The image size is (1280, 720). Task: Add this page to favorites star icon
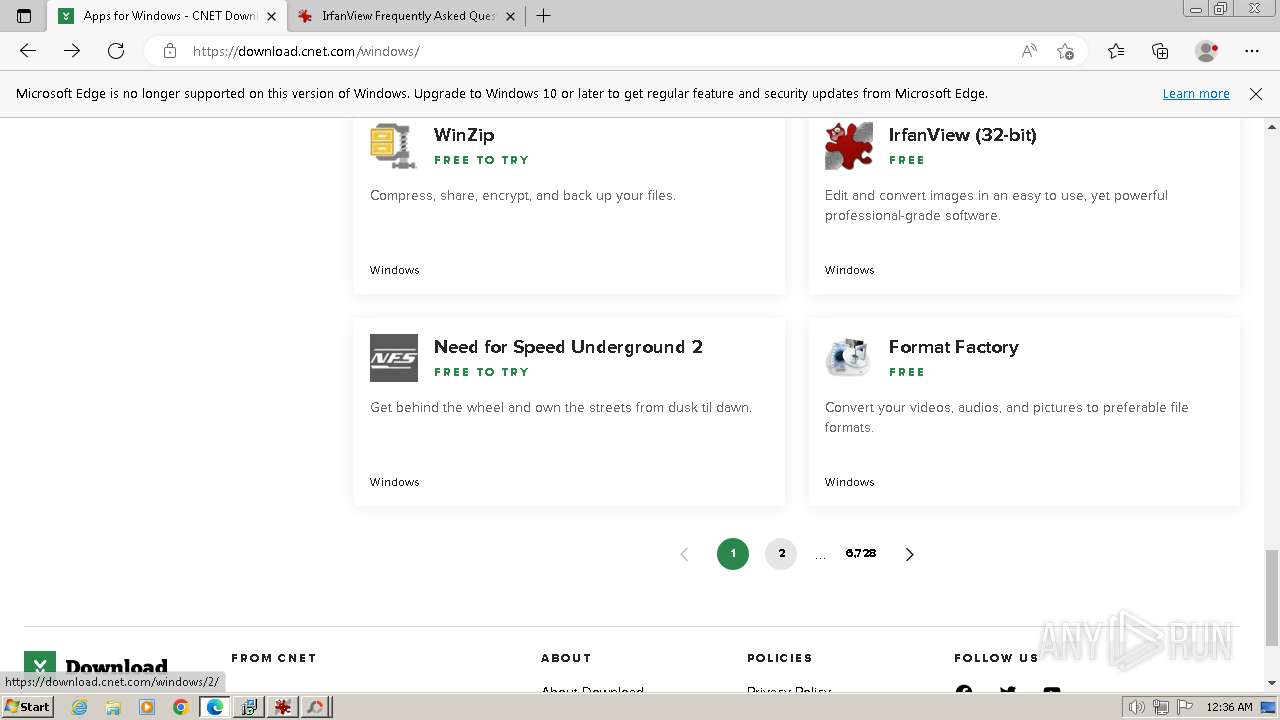1065,51
